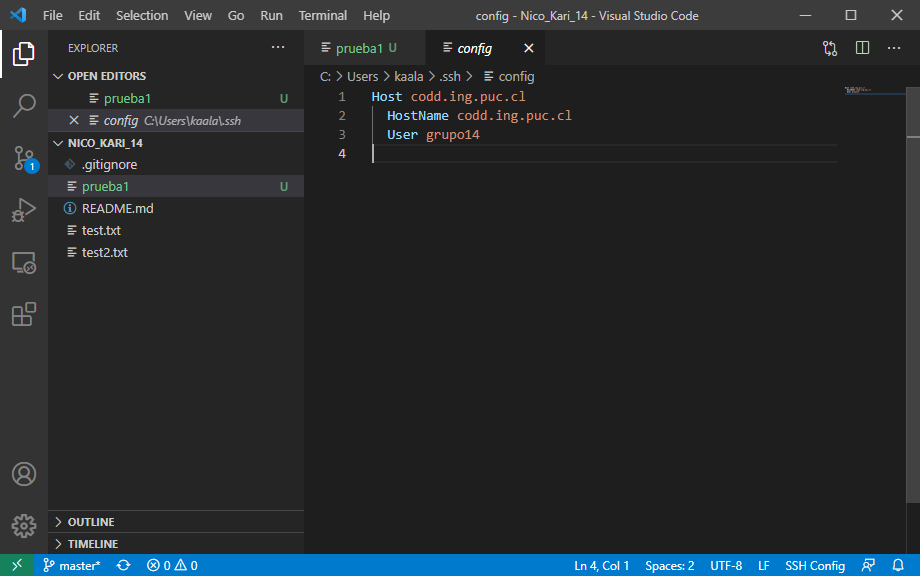
Task: Click the C: breadcrumb segment
Action: coord(325,77)
